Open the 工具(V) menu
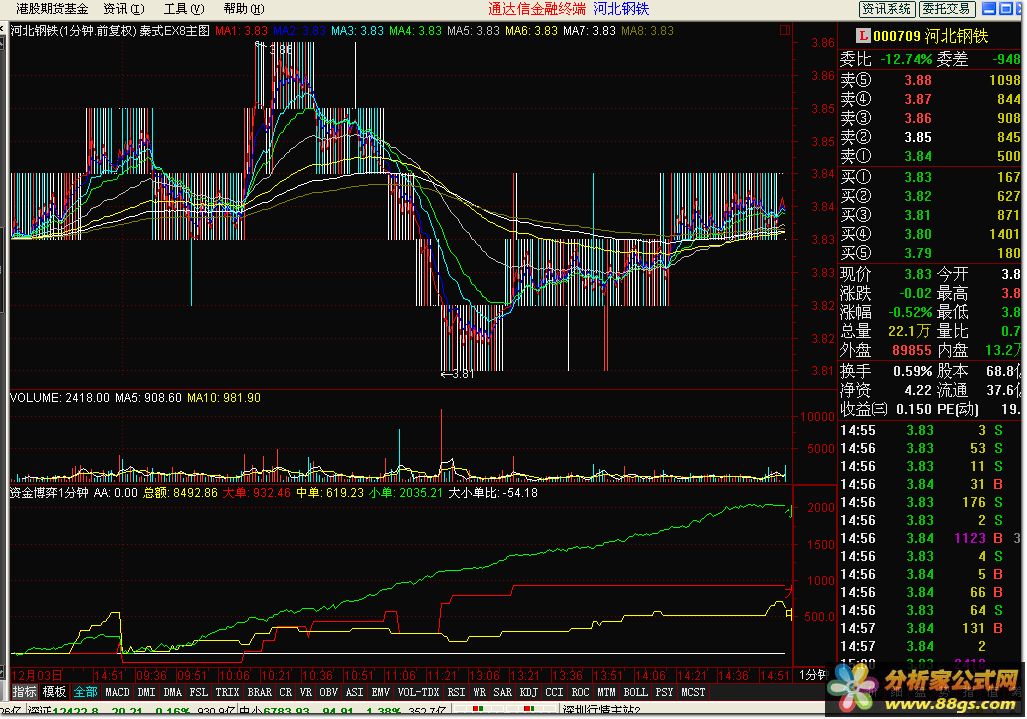The image size is (1027, 719). 183,9
